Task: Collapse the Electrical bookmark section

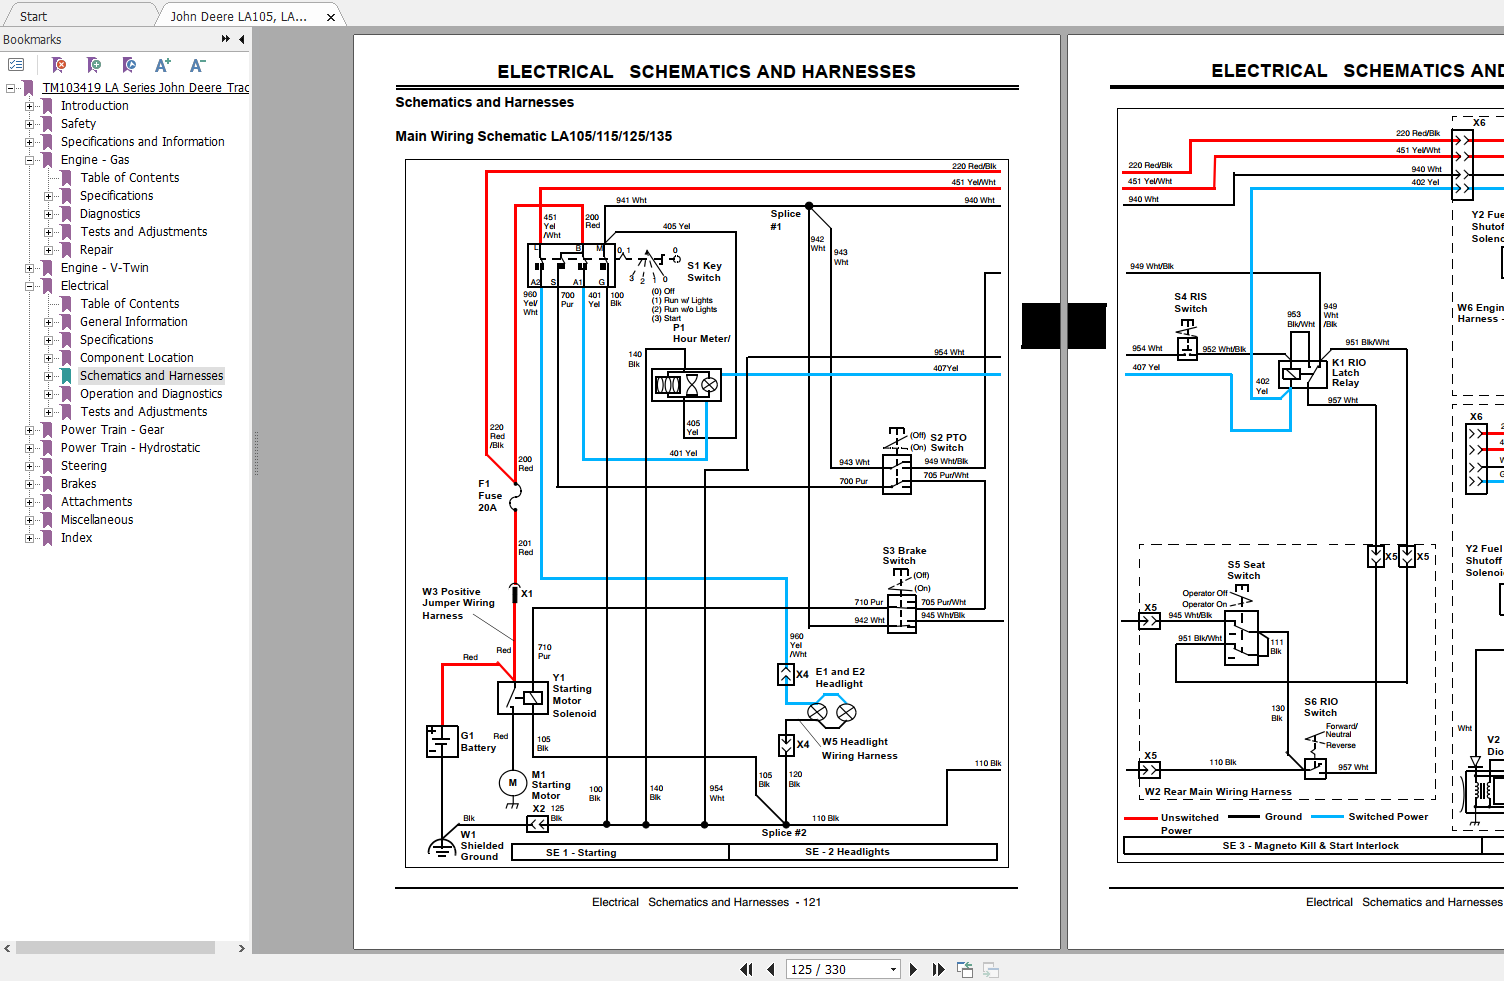Action: [x=30, y=286]
